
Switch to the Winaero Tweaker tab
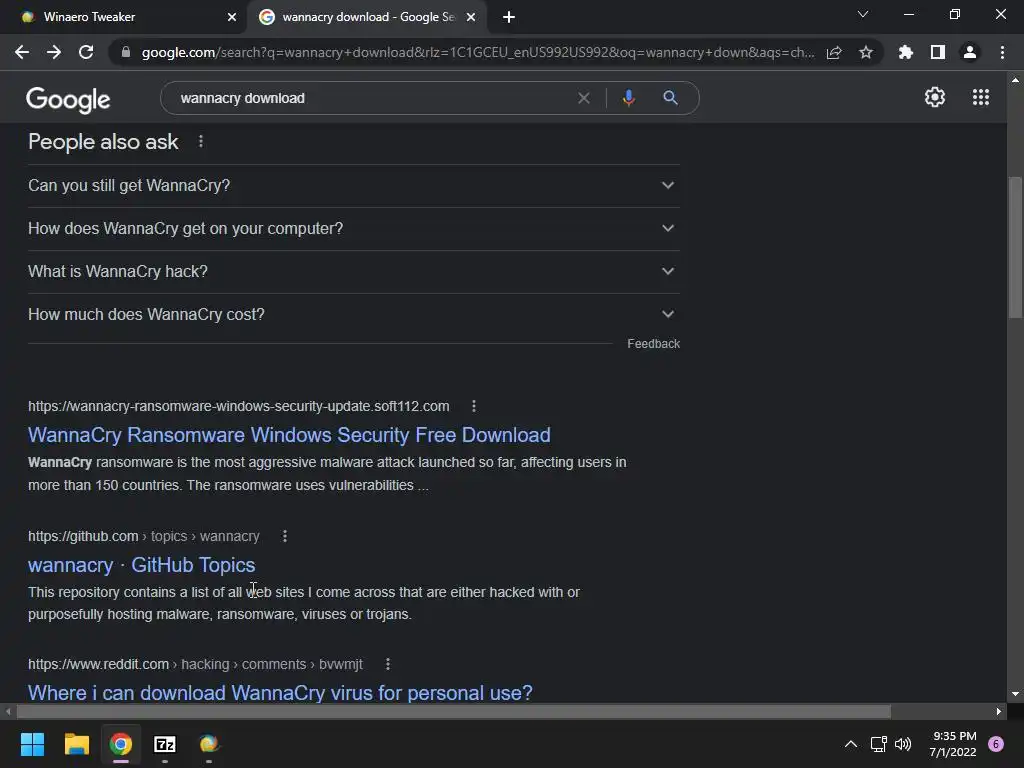(x=124, y=17)
